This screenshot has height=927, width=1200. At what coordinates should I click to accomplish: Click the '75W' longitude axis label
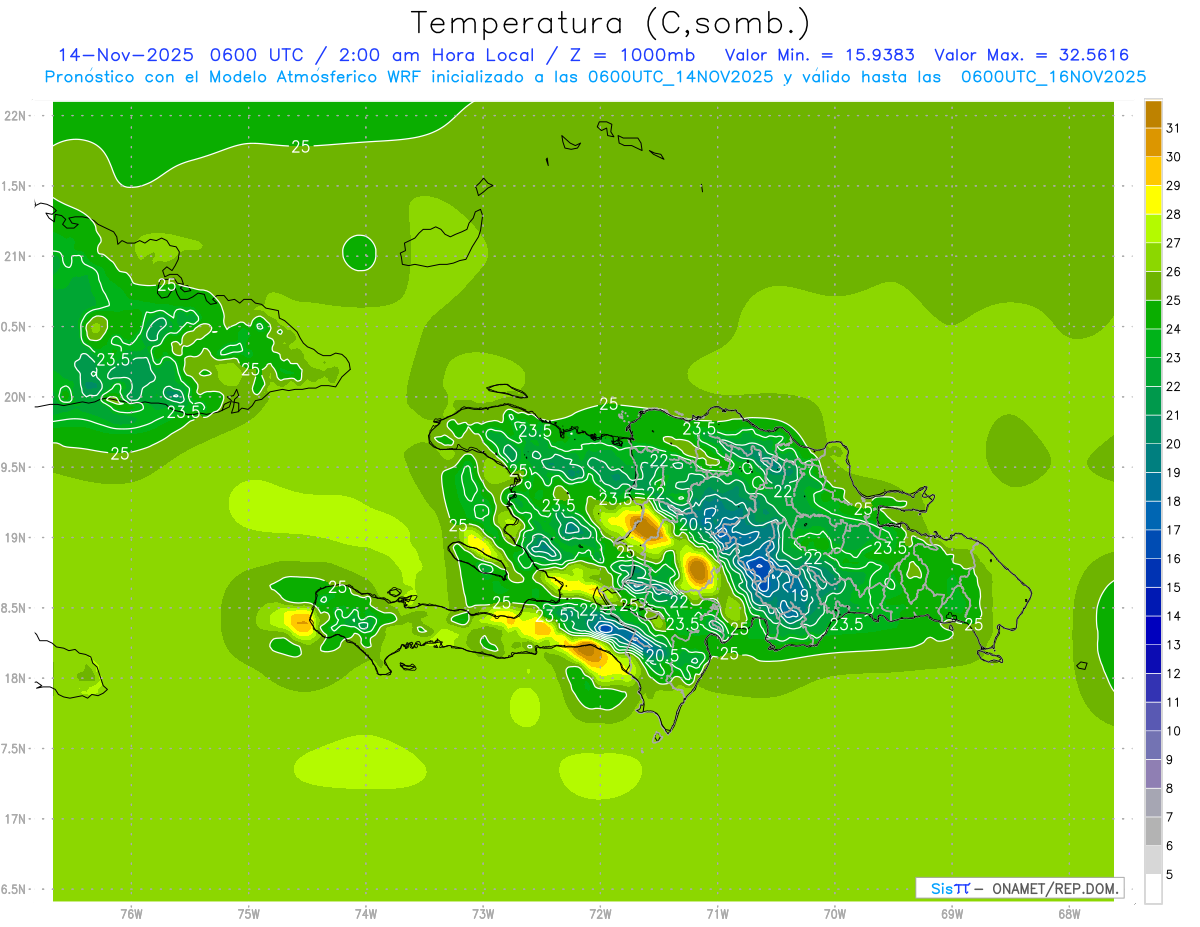coord(249,914)
